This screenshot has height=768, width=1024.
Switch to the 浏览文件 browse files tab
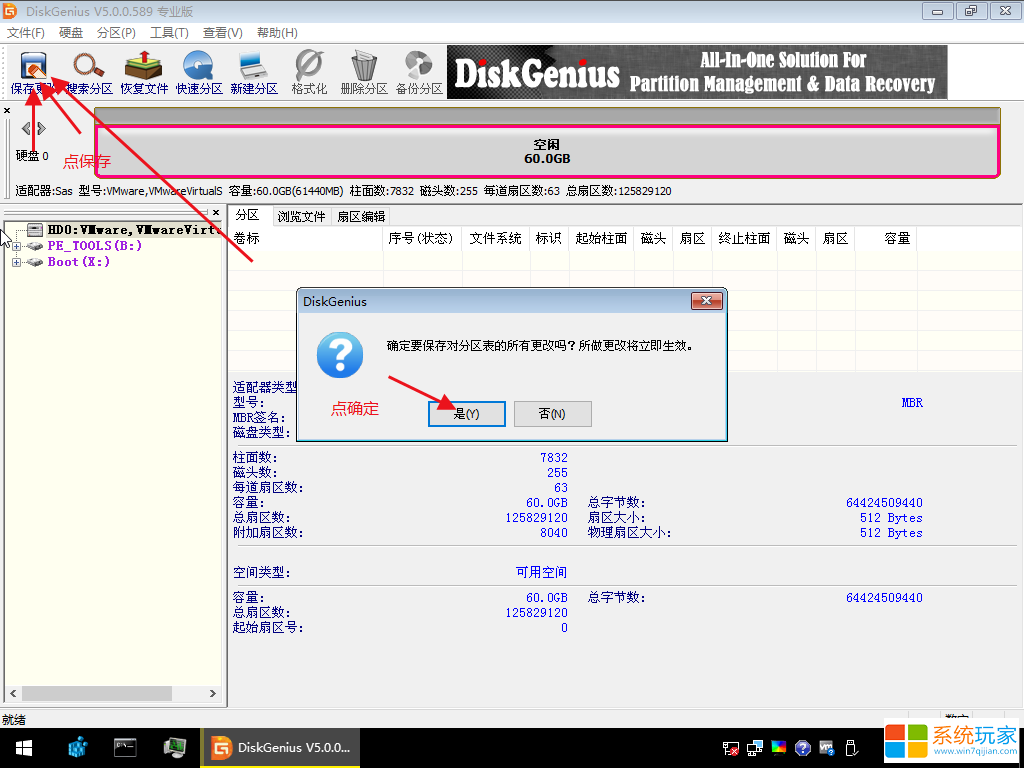(x=301, y=216)
